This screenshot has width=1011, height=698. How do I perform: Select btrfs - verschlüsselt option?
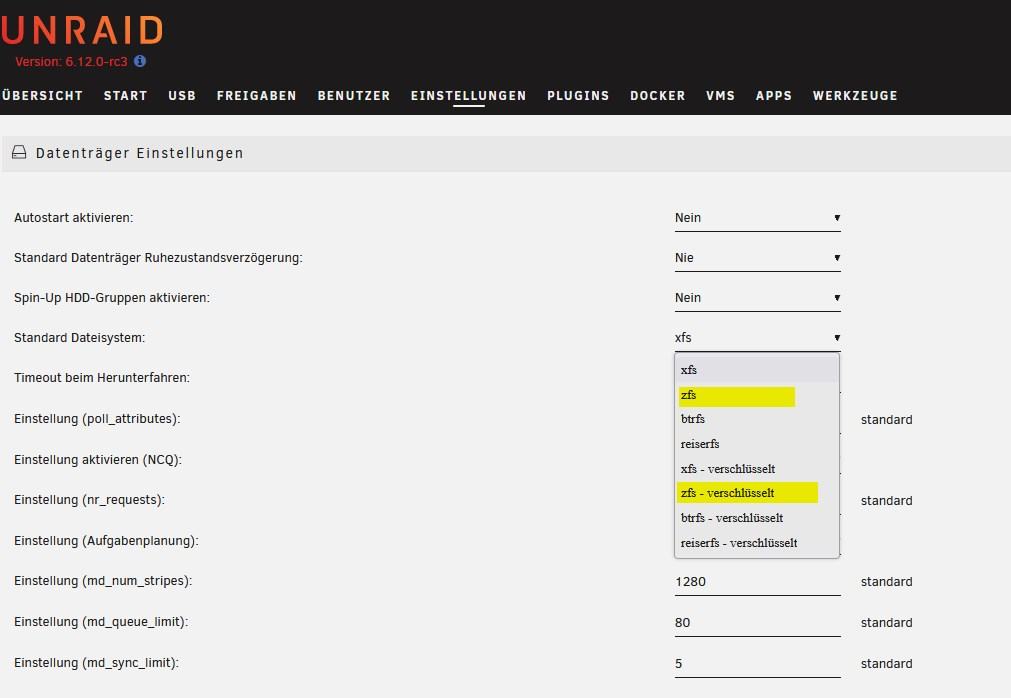coord(757,518)
